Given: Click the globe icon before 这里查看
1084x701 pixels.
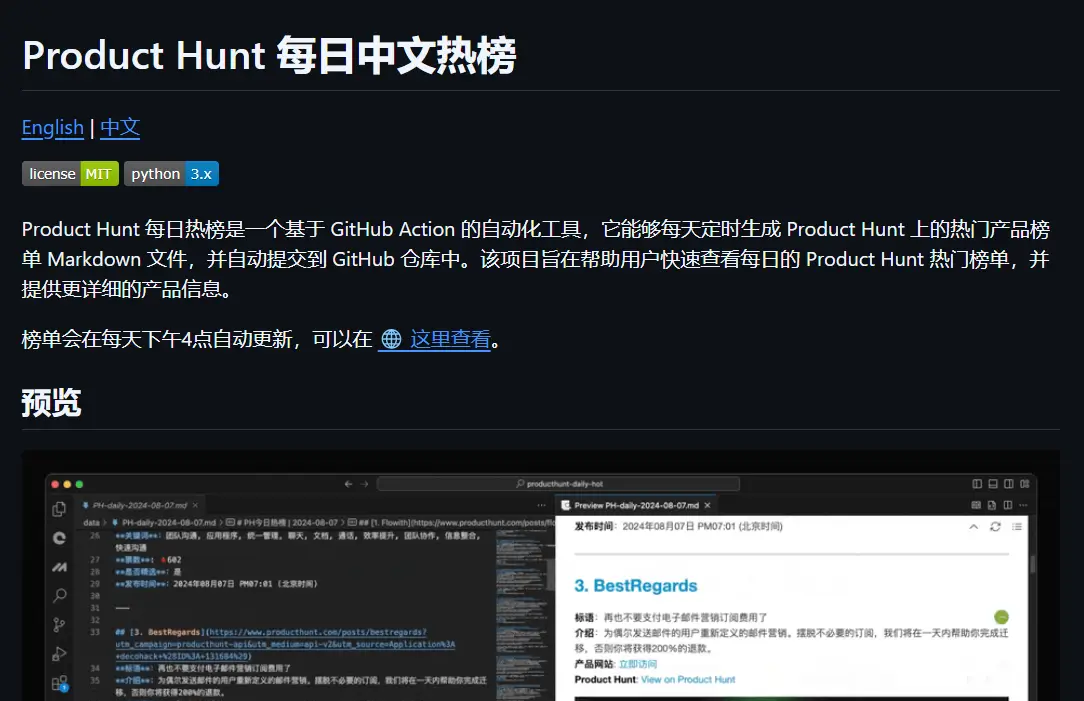Looking at the screenshot, I should [391, 339].
